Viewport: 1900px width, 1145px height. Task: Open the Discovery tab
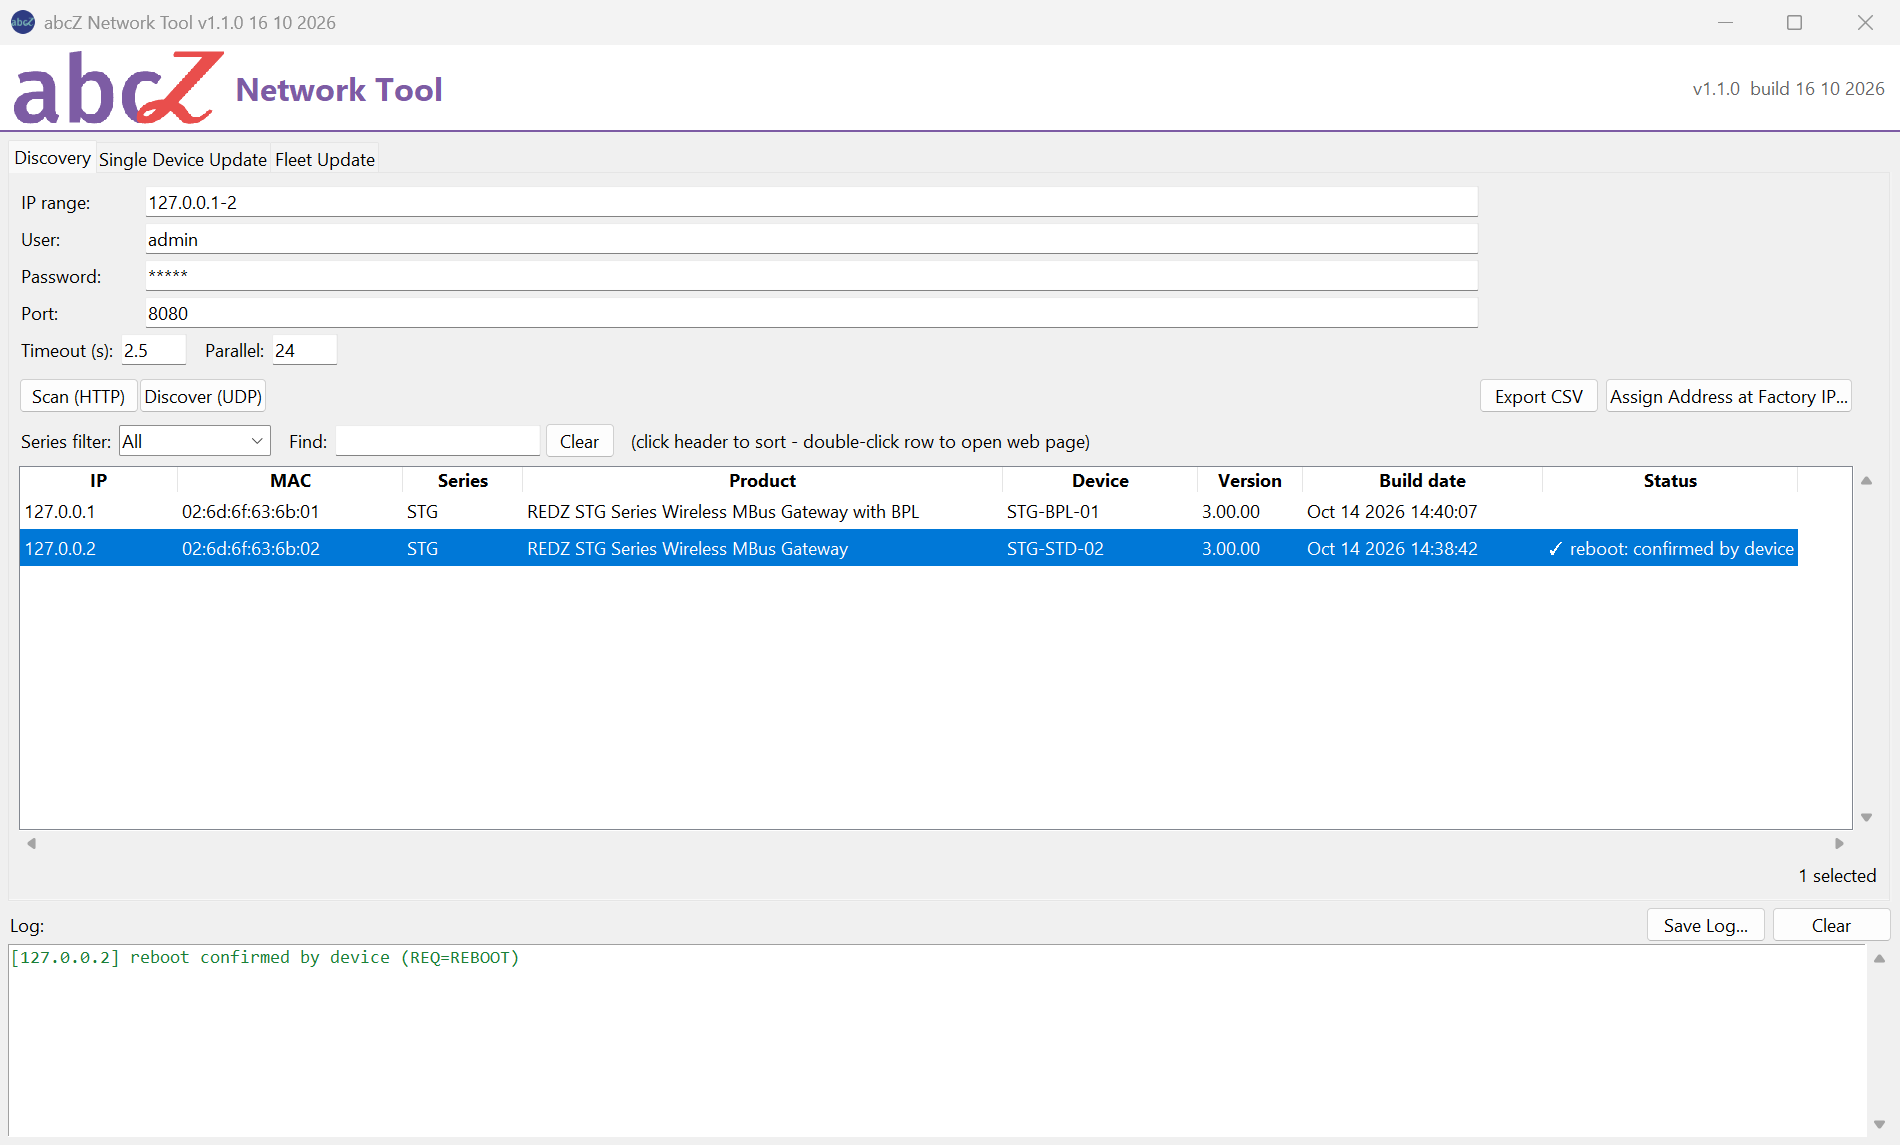(x=52, y=158)
